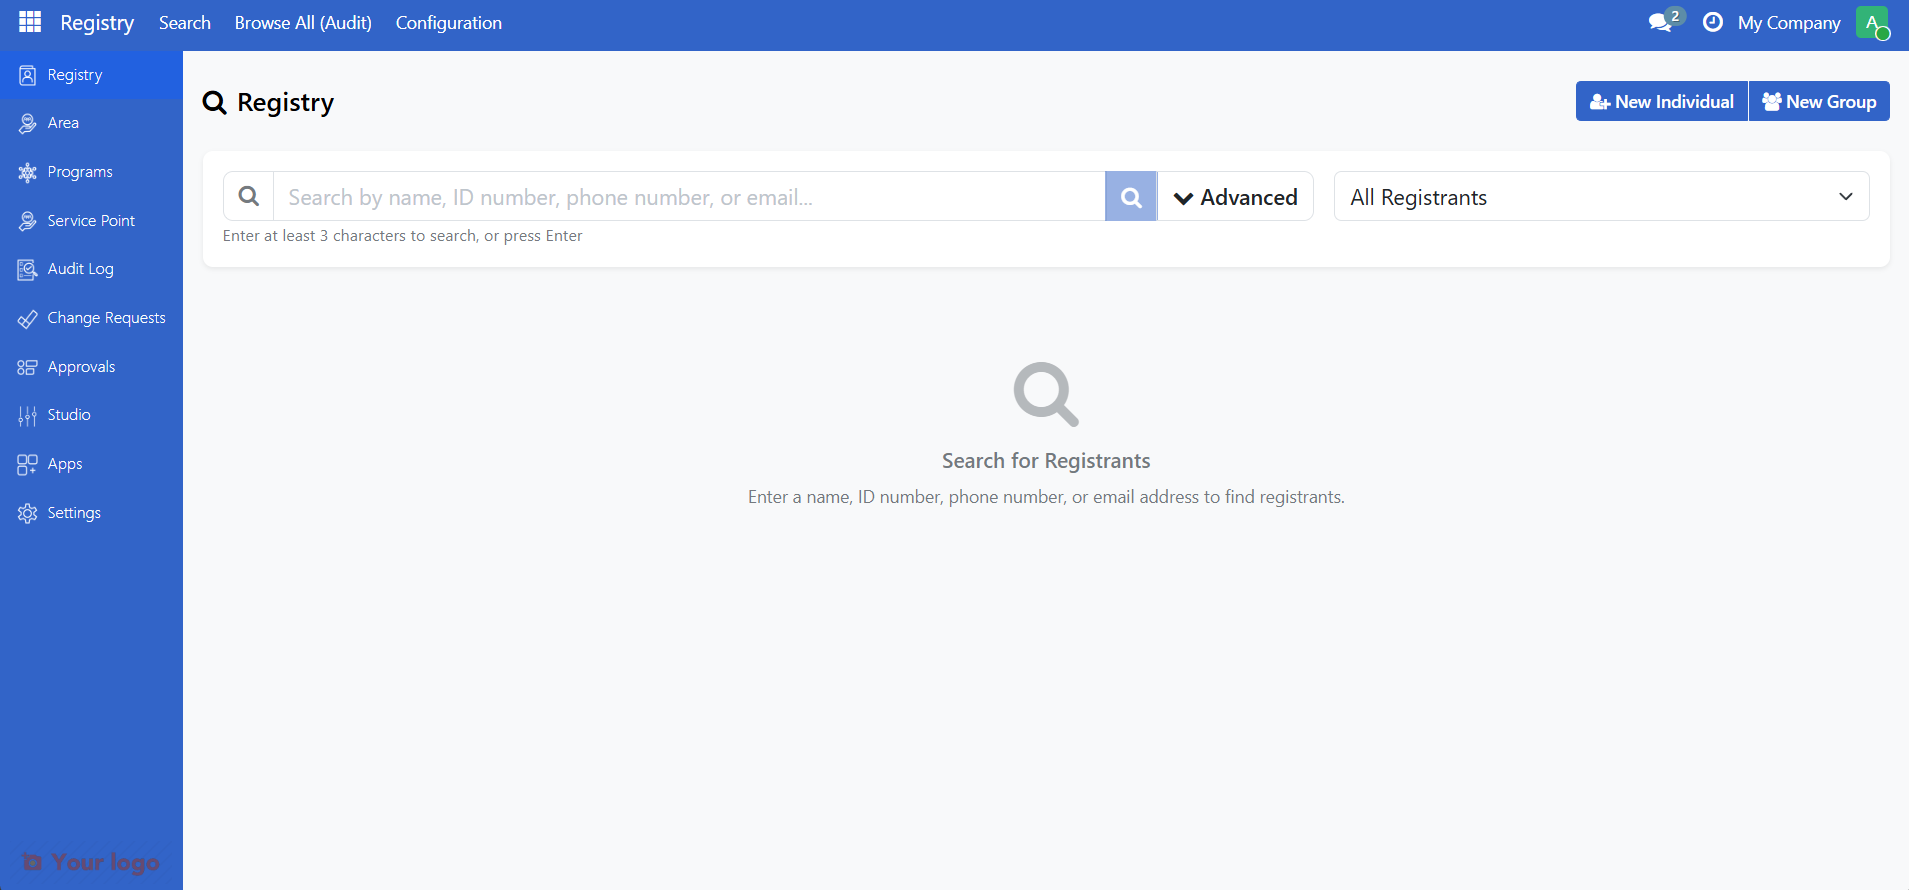Focus the registrant search input field
Screen dimensions: 1909x890
coord(689,197)
